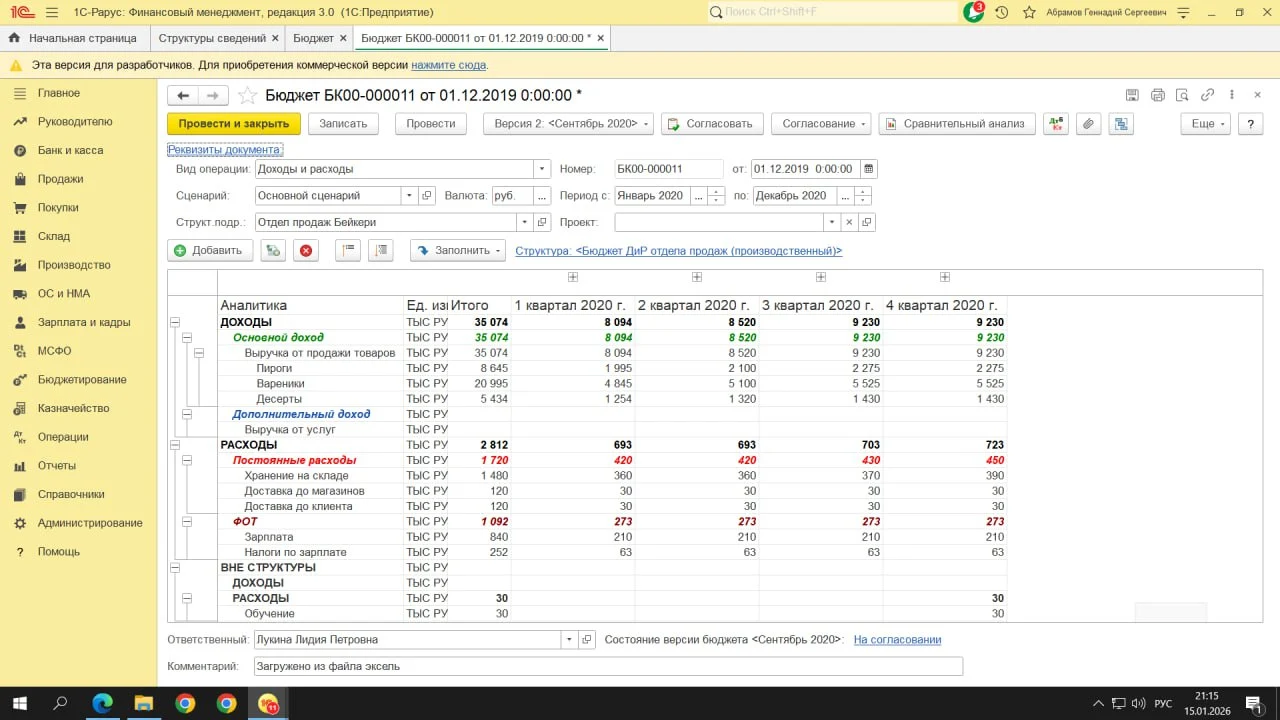Open the calendar picker for document date
Image resolution: width=1280 pixels, height=720 pixels.
(x=869, y=169)
